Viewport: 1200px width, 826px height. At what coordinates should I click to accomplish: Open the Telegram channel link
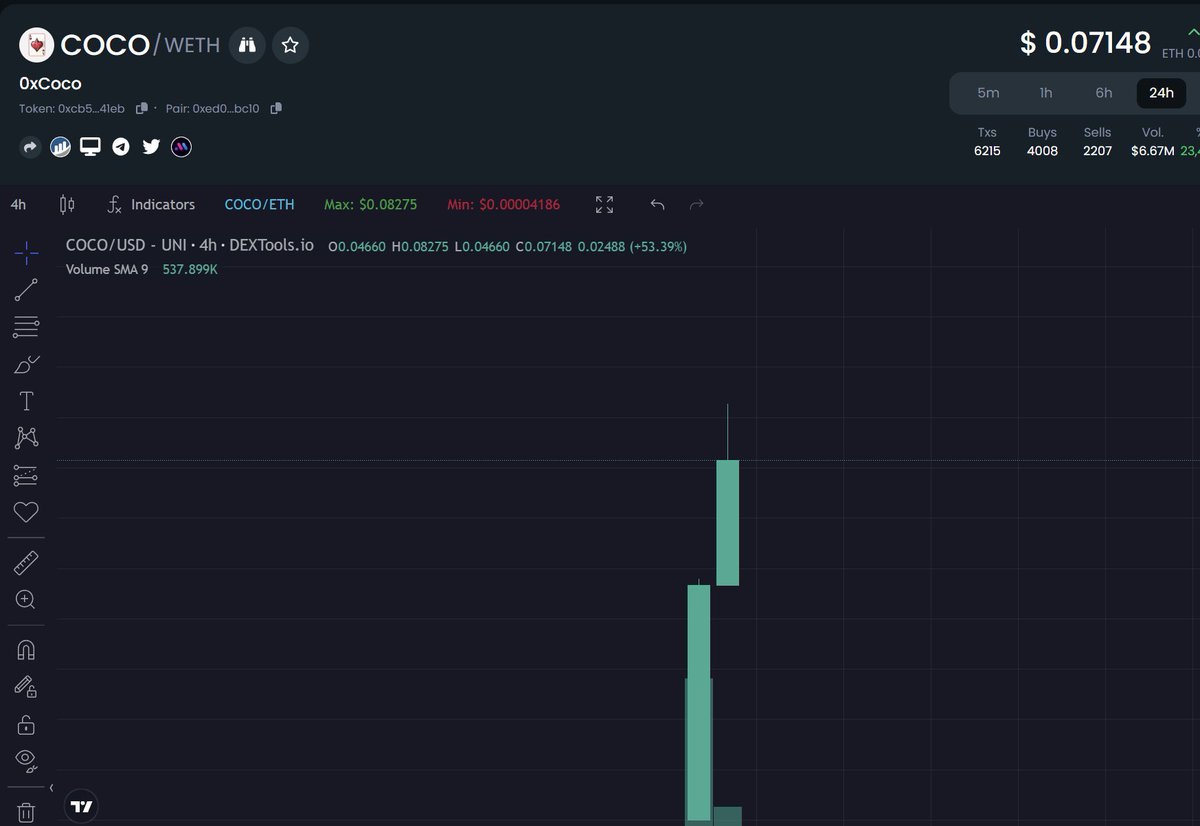pos(121,147)
